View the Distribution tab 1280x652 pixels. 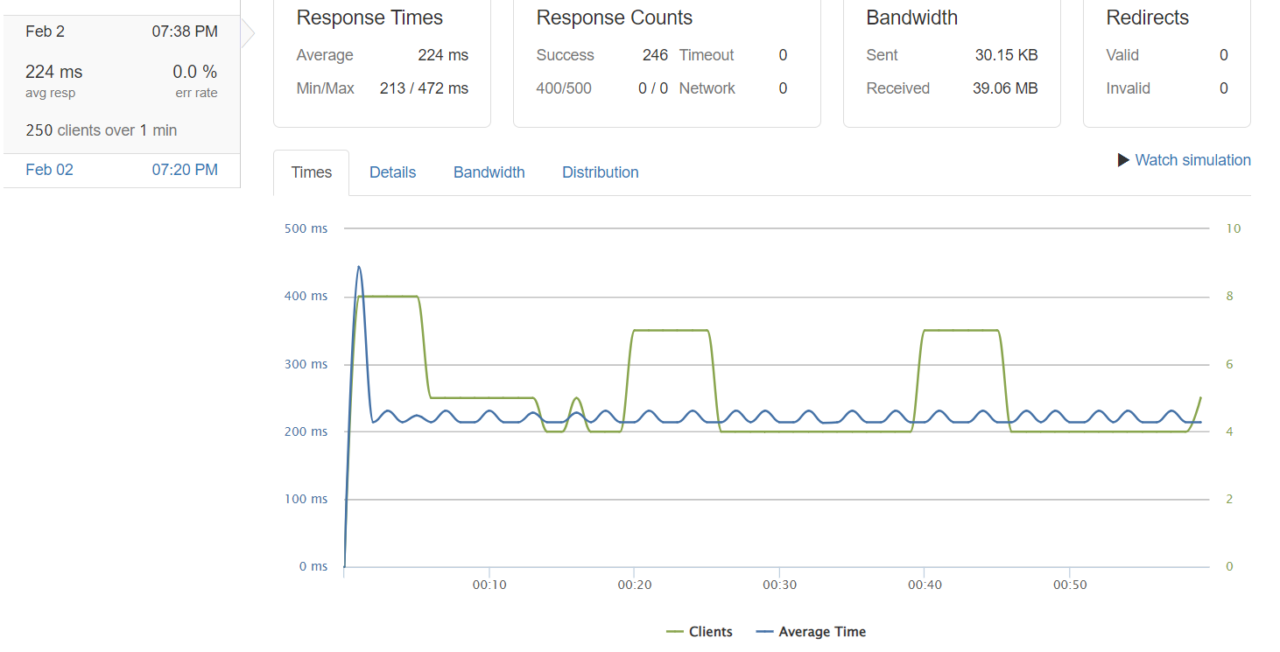point(600,172)
